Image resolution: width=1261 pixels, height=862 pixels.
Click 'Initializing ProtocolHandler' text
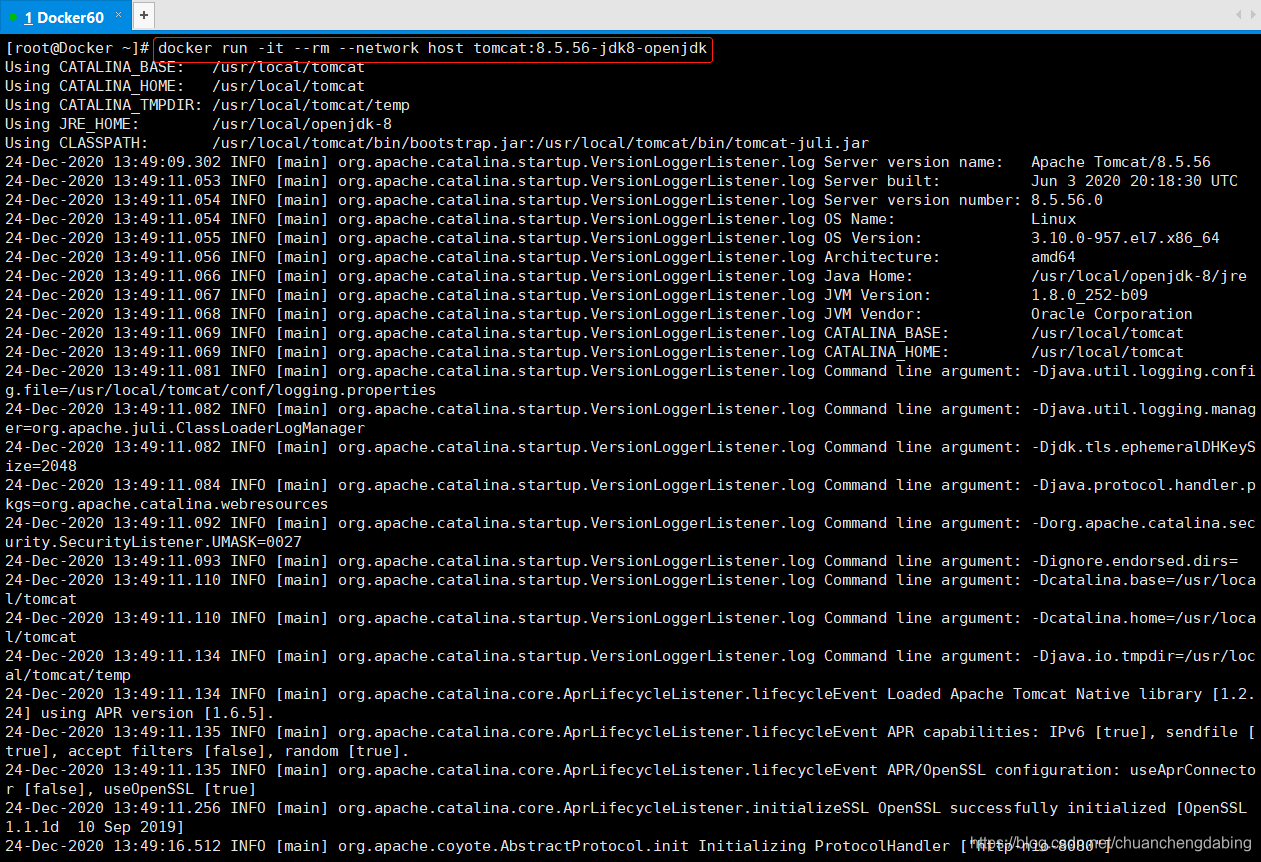click(825, 846)
